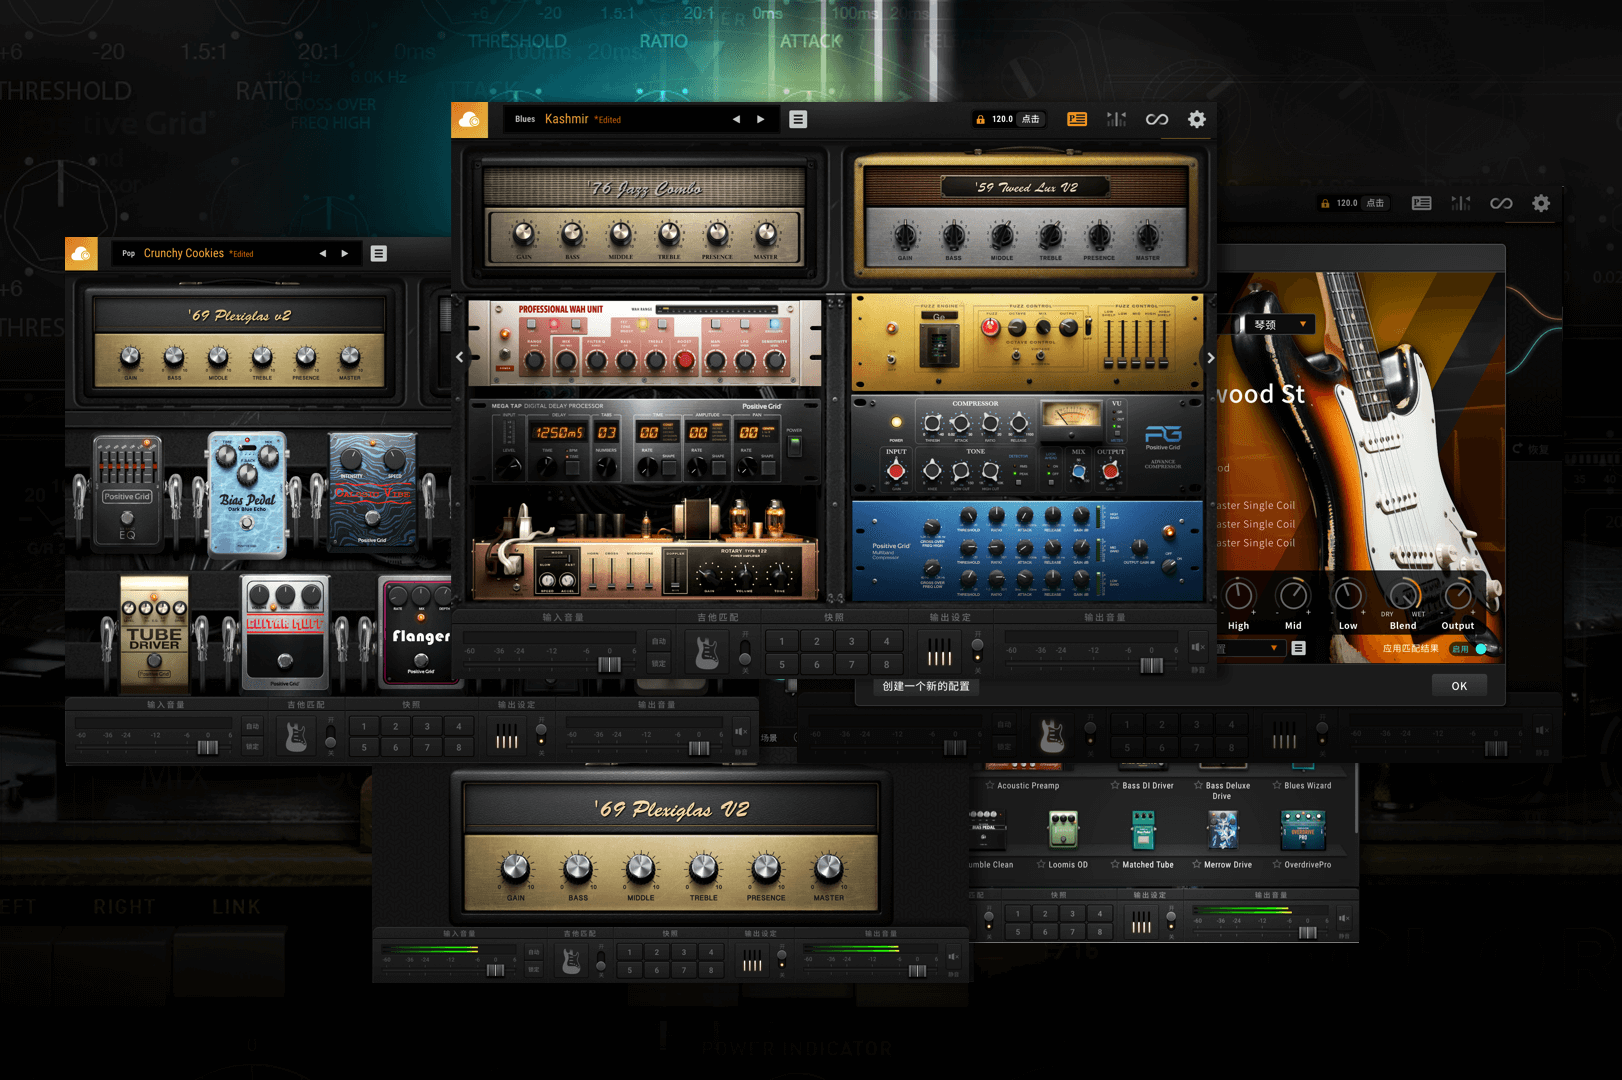Viewport: 1622px width, 1080px height.
Task: Click the Blend knob in guitar match dialog
Action: 1403,597
